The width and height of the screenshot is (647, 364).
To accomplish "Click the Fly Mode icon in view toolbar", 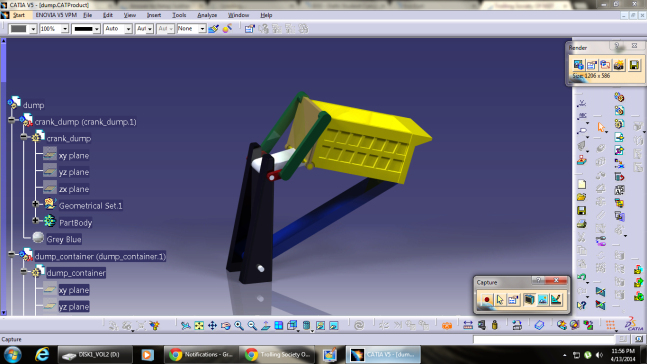I will tap(186, 326).
